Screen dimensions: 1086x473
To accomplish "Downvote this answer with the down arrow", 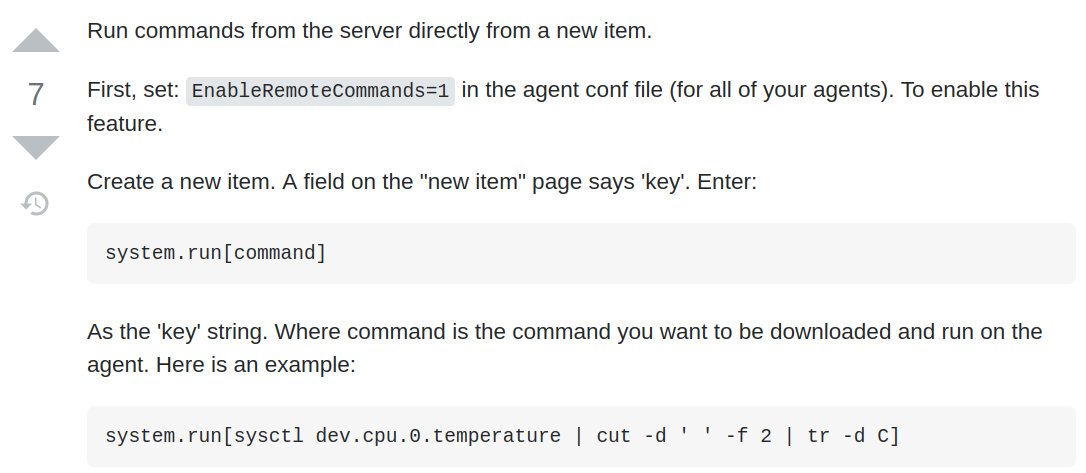I will [36, 148].
